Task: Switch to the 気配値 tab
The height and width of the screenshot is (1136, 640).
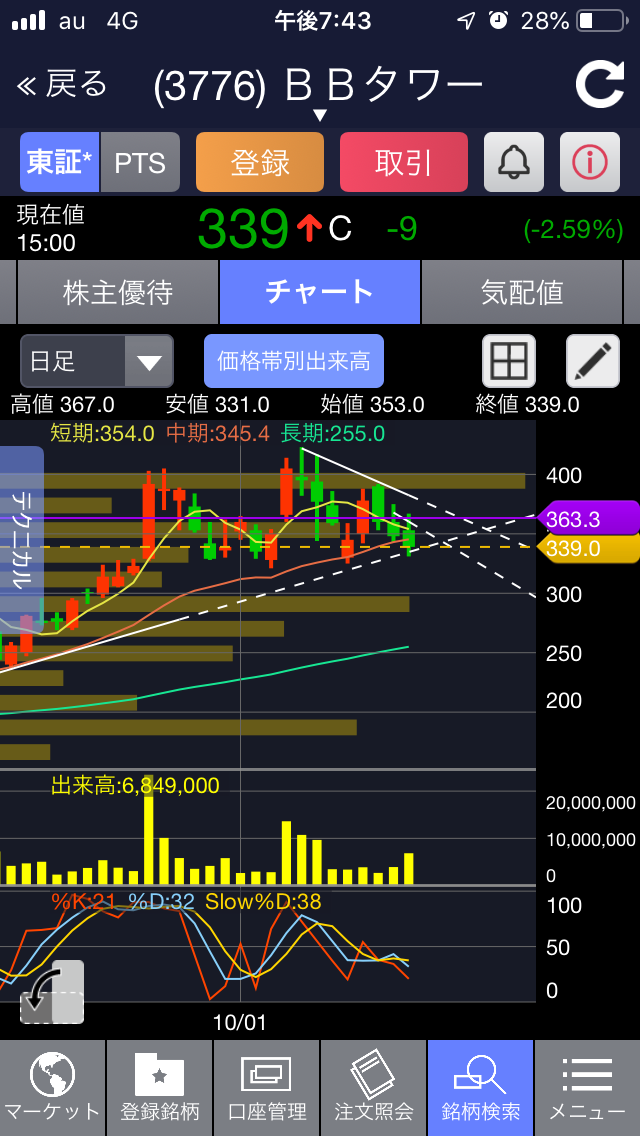Action: (522, 292)
